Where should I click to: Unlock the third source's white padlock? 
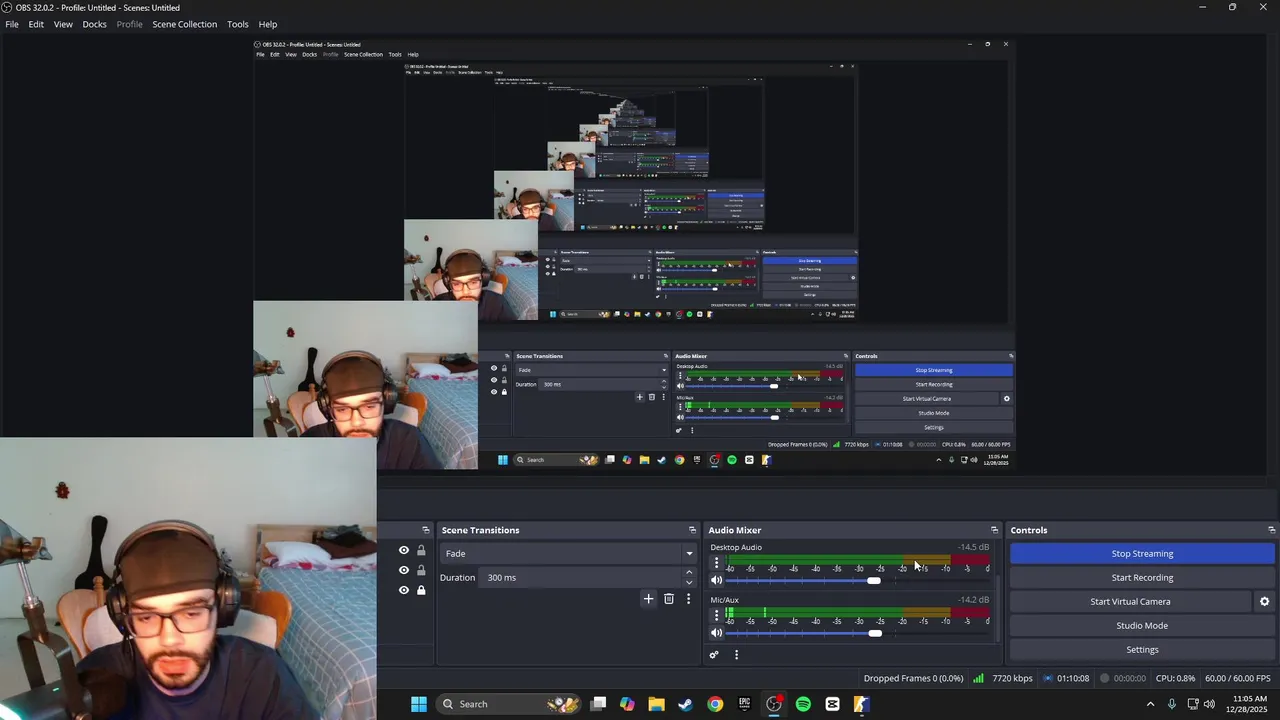tap(421, 590)
